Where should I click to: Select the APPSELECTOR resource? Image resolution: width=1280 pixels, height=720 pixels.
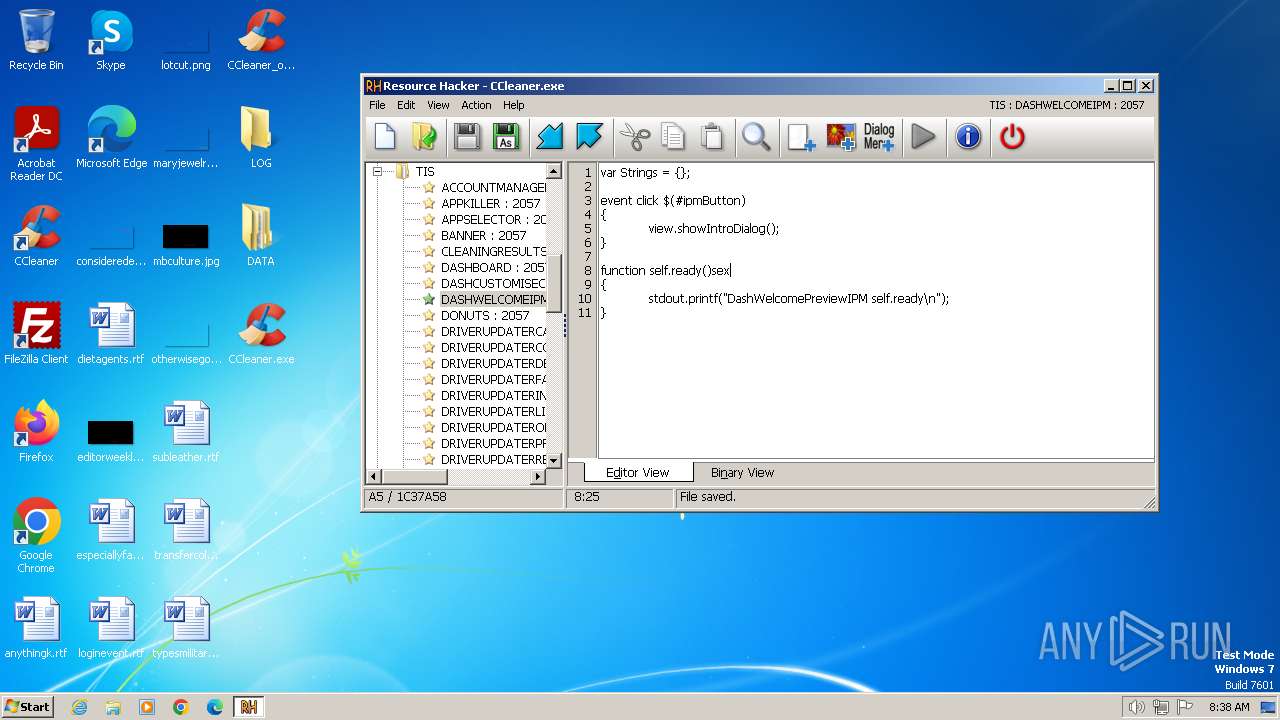point(493,219)
